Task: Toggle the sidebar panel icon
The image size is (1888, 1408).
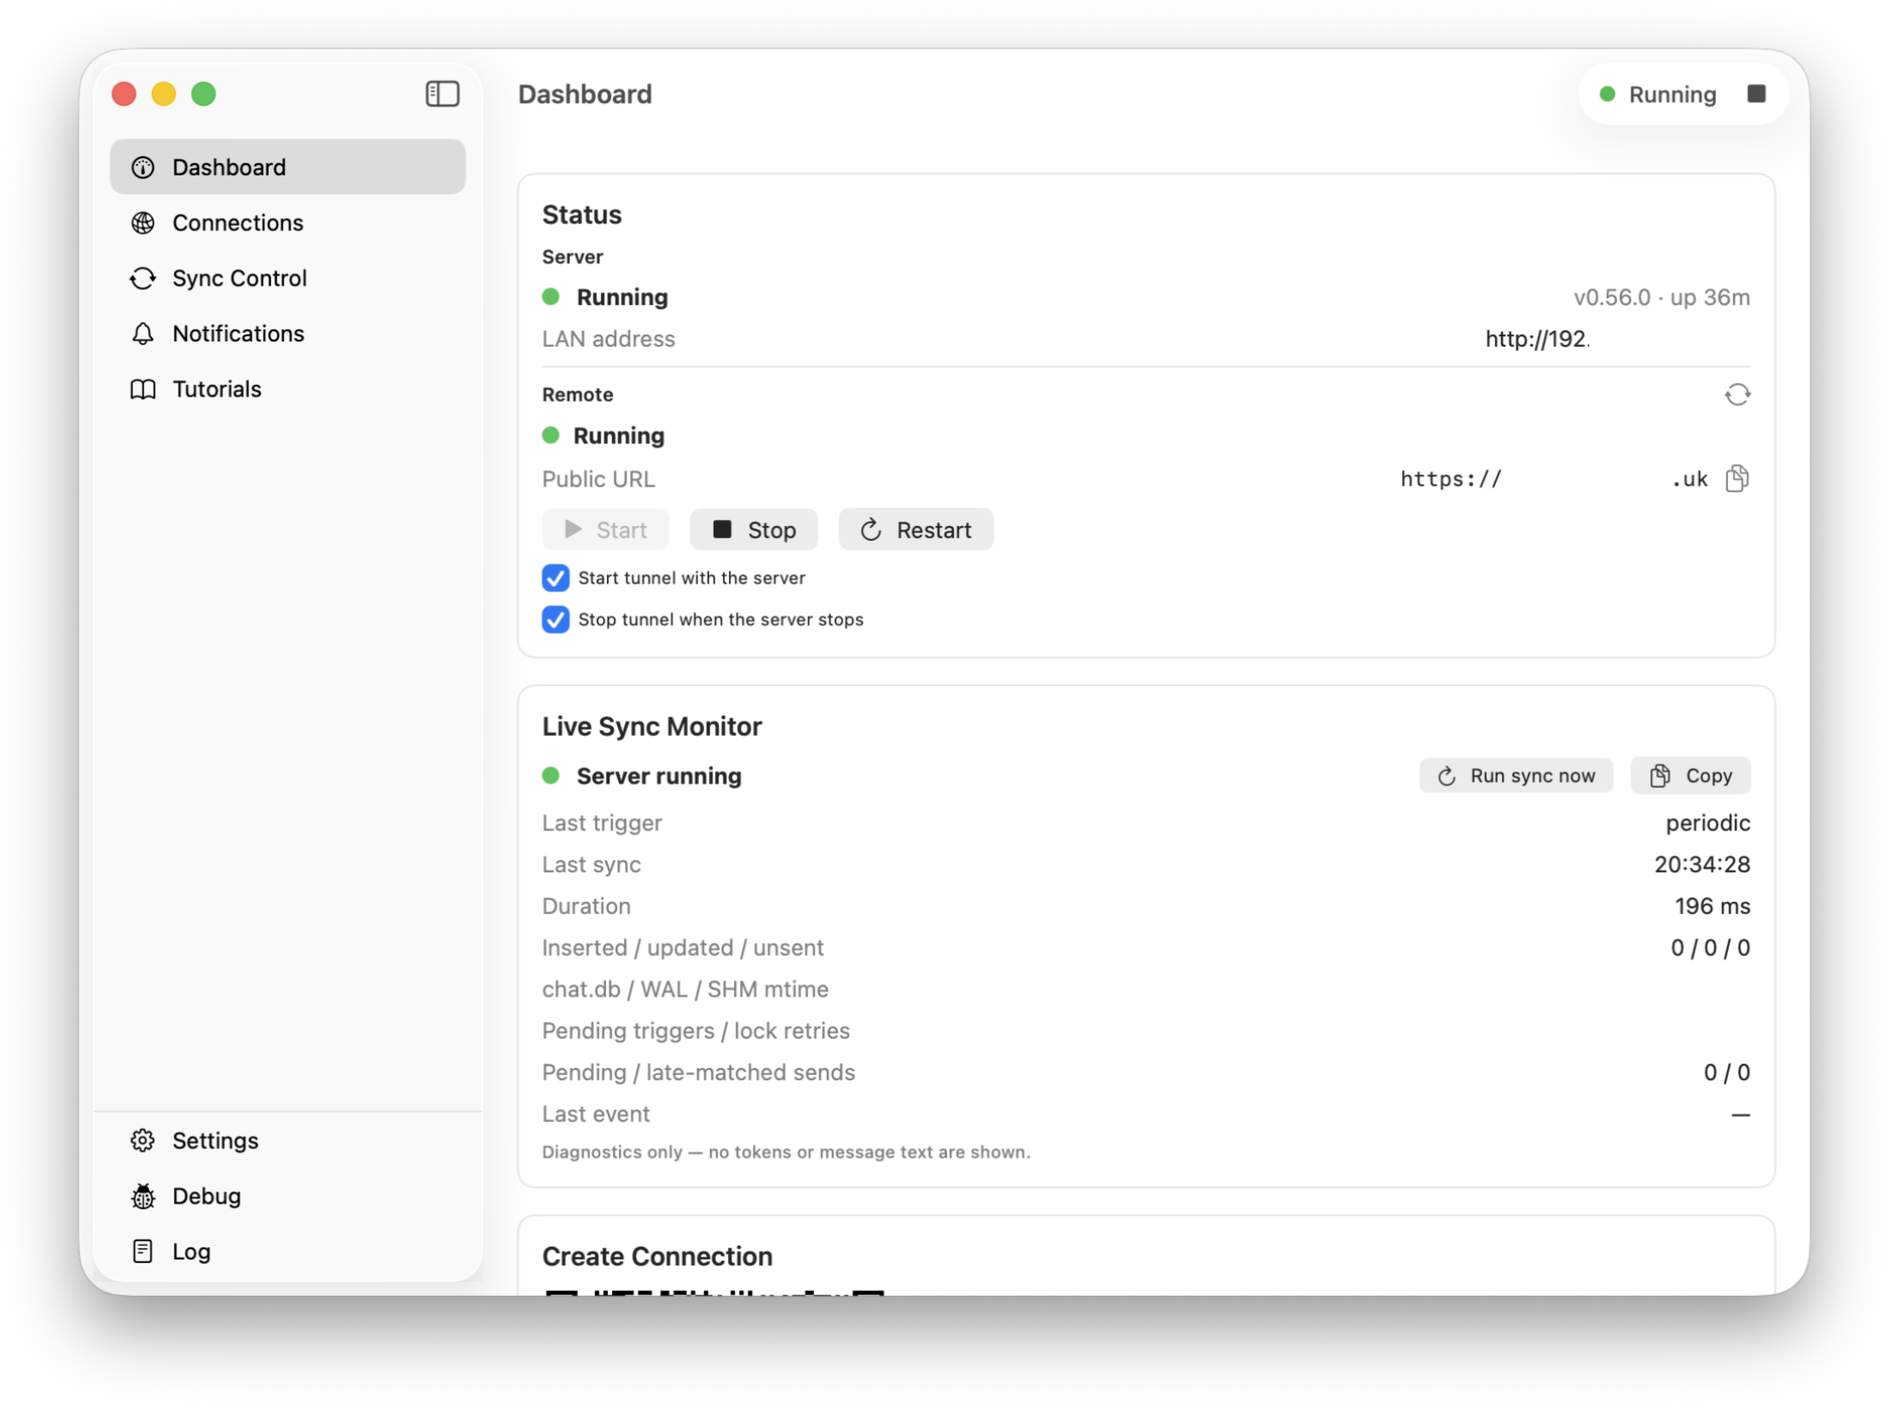Action: 442,94
